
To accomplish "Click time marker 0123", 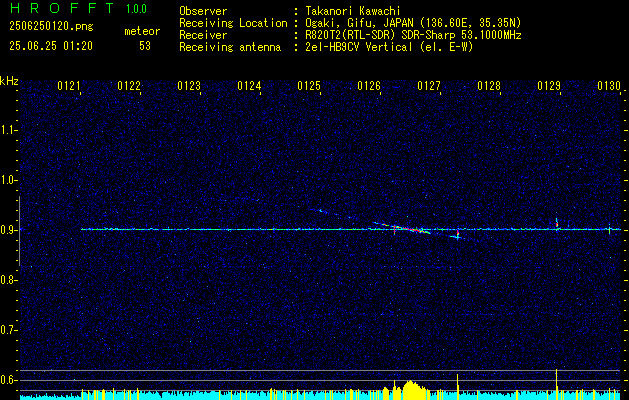I will [x=189, y=86].
